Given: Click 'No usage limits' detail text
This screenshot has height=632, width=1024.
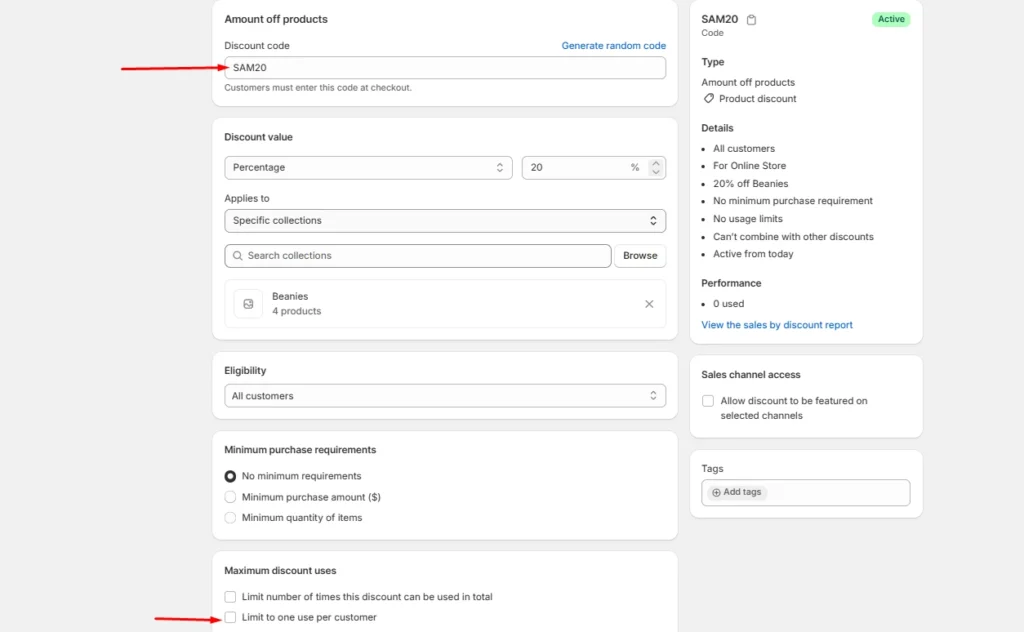Looking at the screenshot, I should pos(747,219).
